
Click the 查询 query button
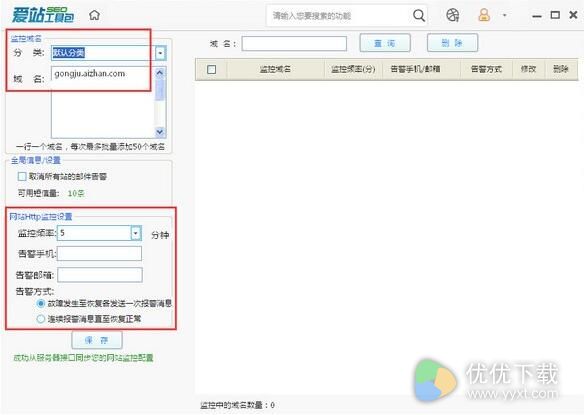(385, 43)
